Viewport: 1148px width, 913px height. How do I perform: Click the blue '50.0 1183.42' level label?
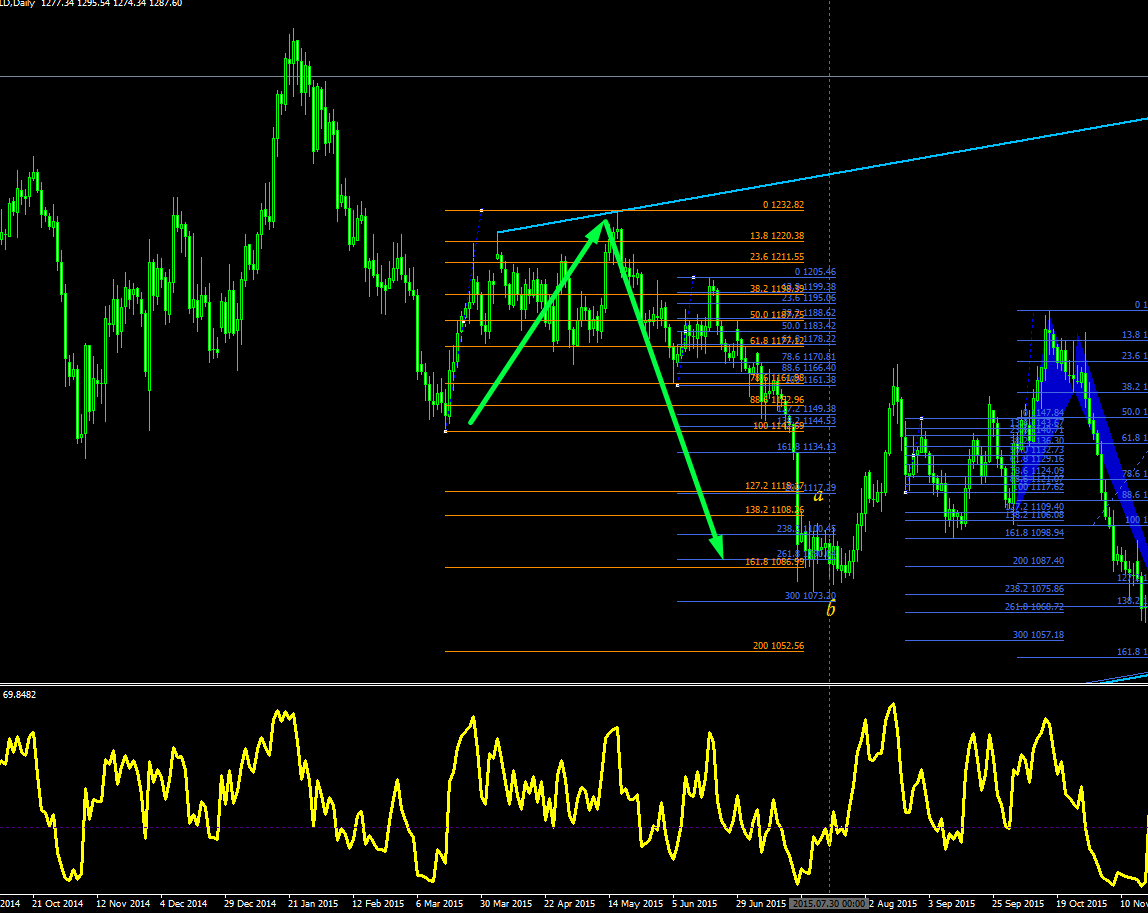pyautogui.click(x=808, y=326)
